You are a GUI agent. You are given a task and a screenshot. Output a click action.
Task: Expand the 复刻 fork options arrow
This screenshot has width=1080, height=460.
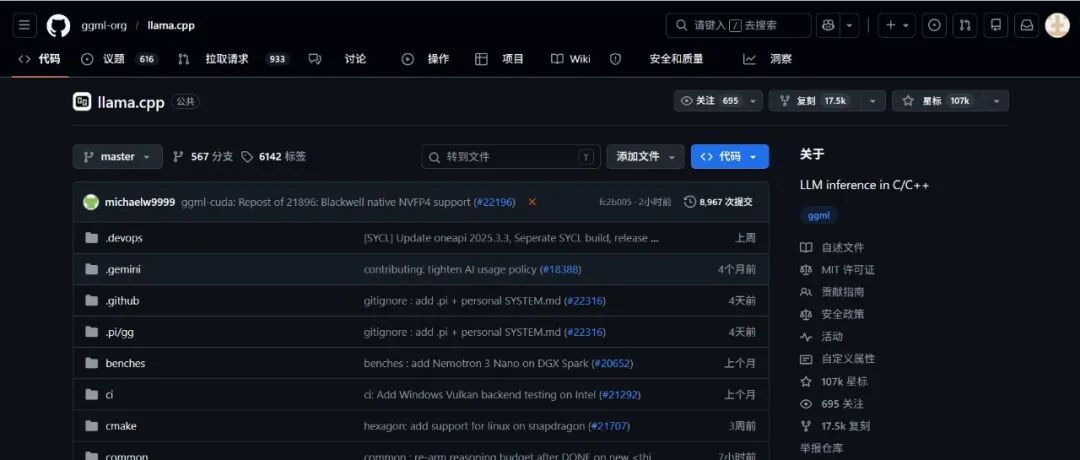[x=873, y=101]
